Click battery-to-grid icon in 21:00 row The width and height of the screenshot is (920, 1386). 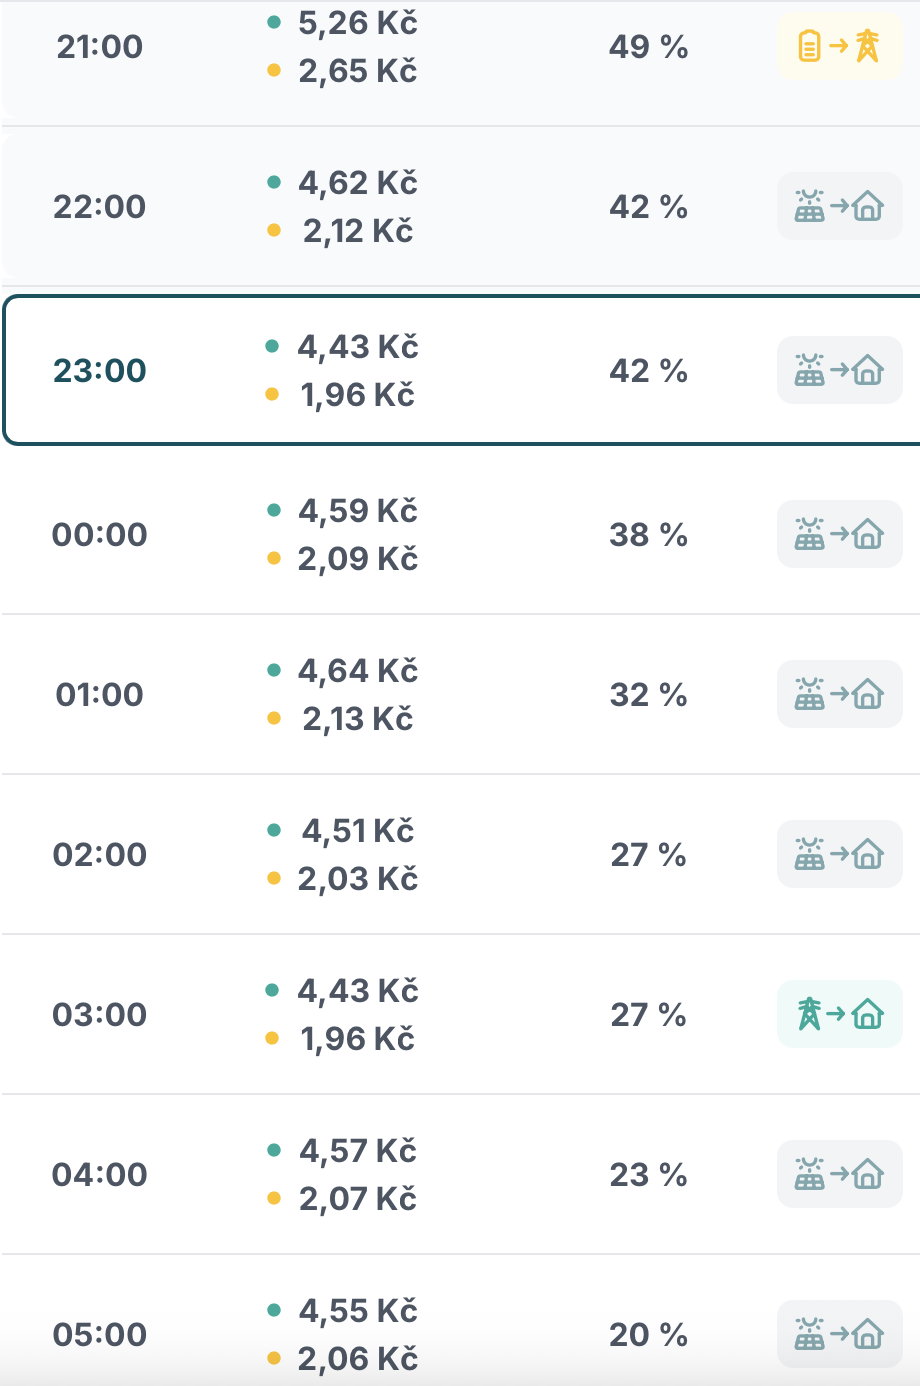click(840, 46)
